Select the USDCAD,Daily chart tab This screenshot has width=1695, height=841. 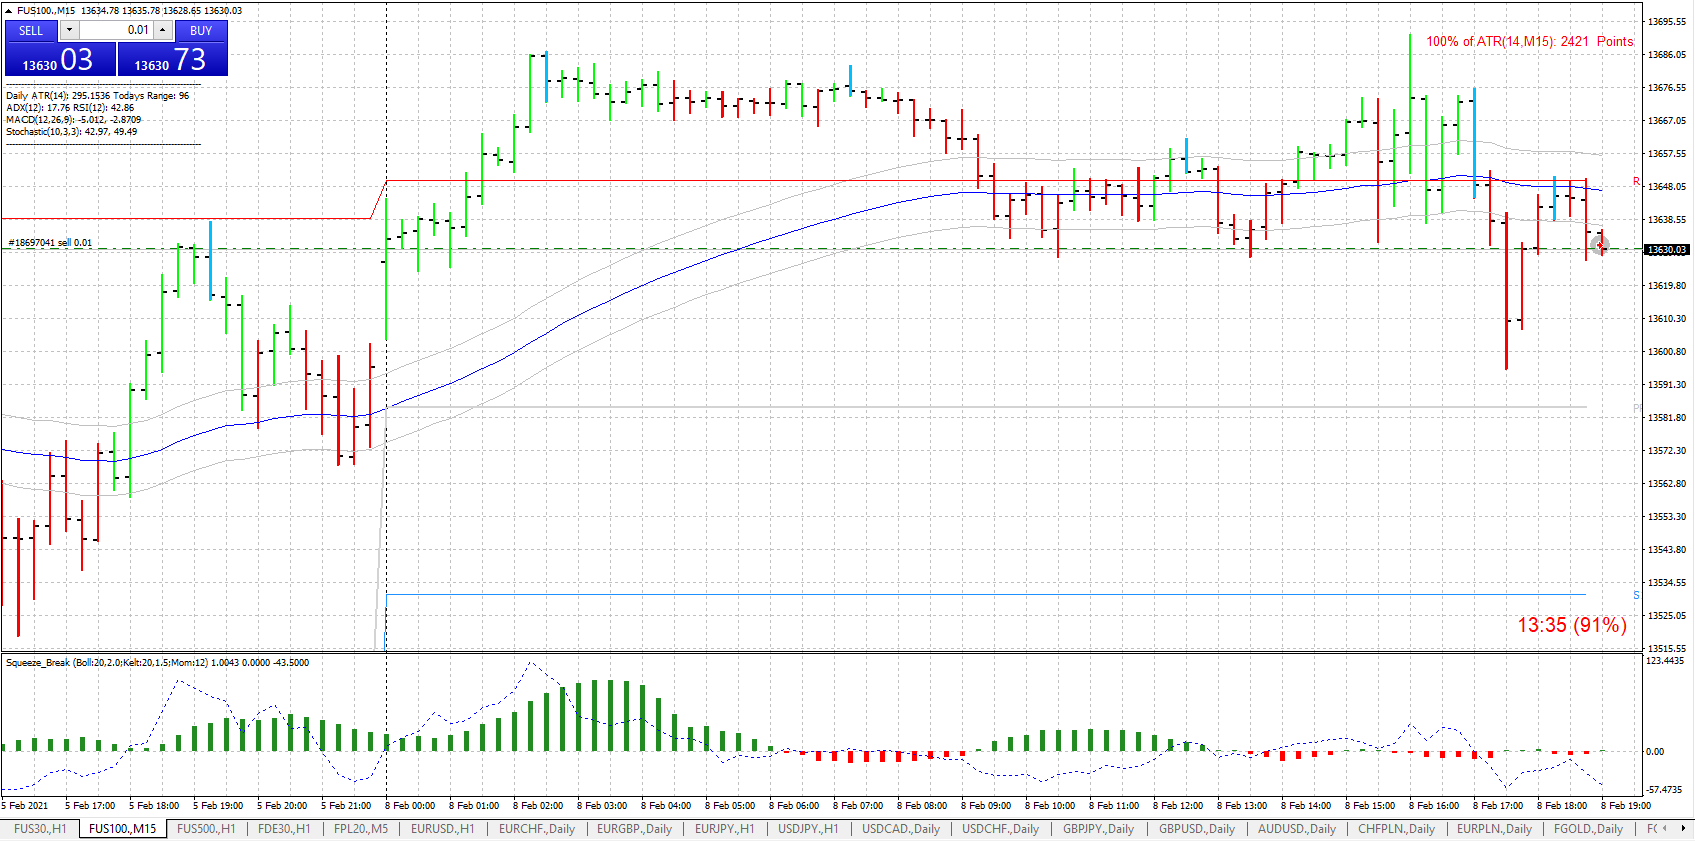pos(901,829)
